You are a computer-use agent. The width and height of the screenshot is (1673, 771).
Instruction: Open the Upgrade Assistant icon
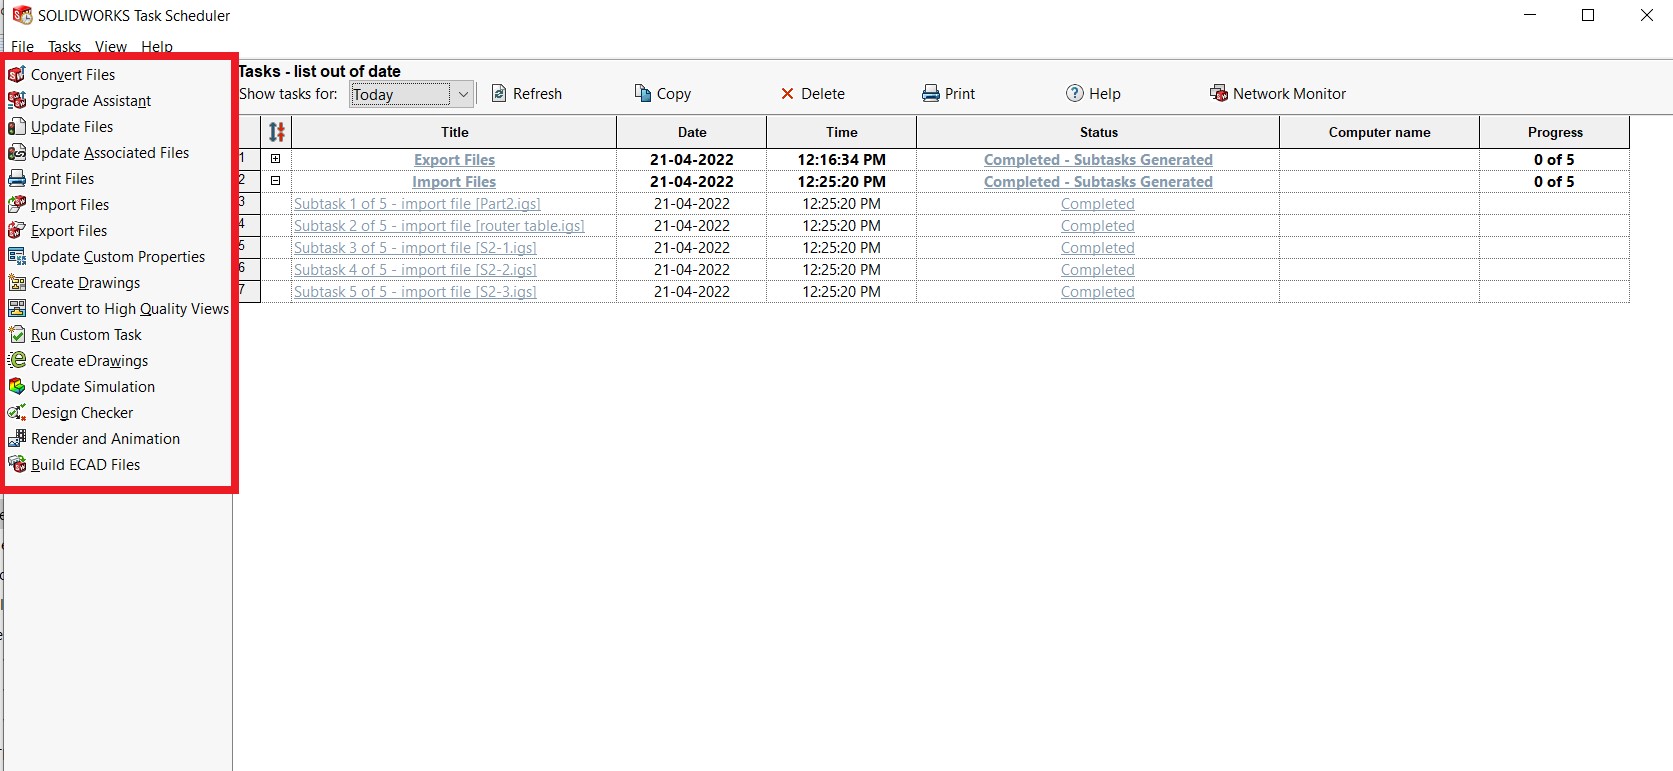[x=17, y=100]
